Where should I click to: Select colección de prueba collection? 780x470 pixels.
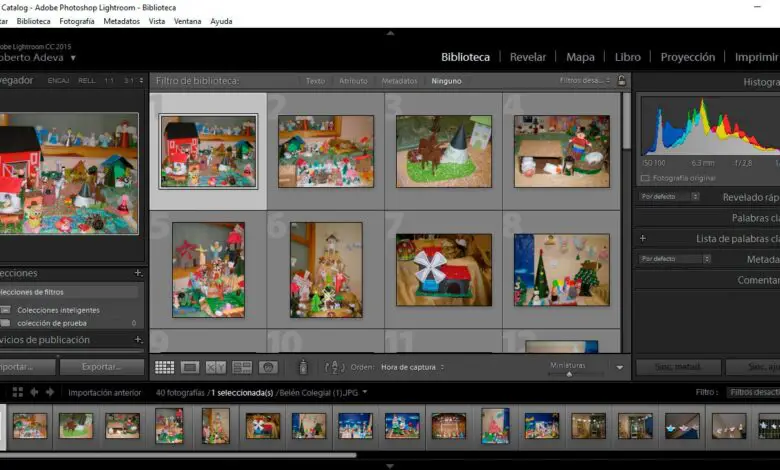52,323
